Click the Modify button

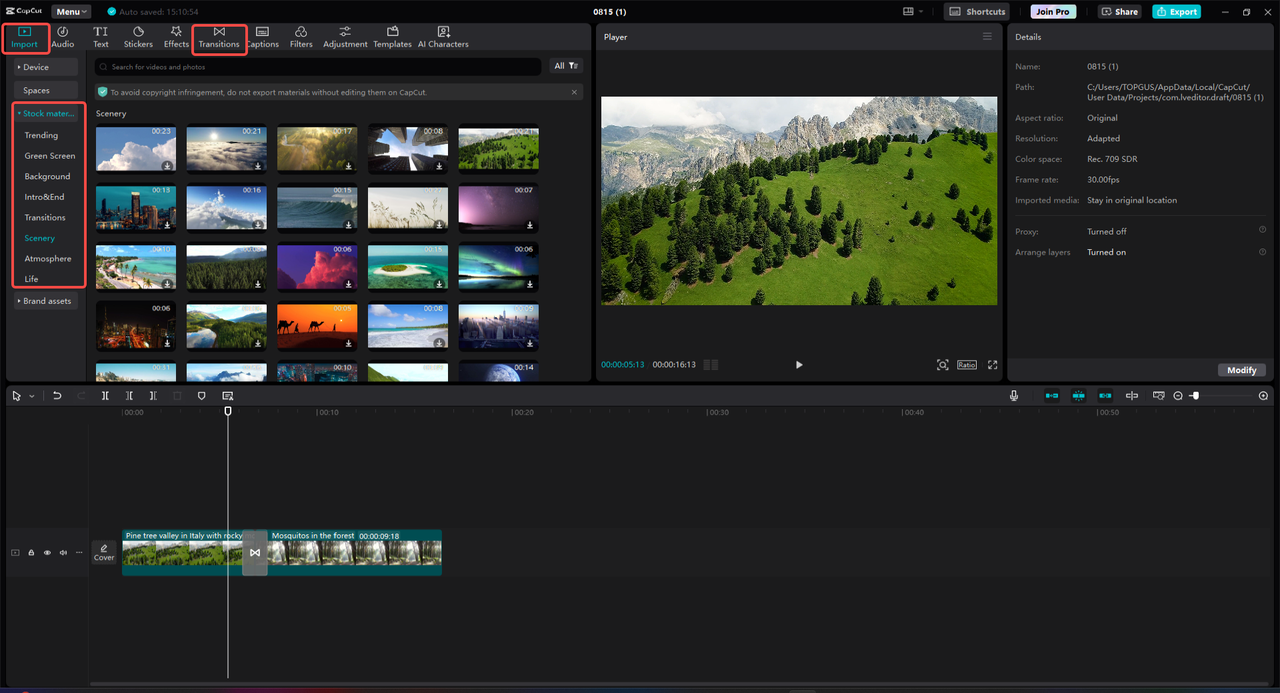click(x=1241, y=370)
